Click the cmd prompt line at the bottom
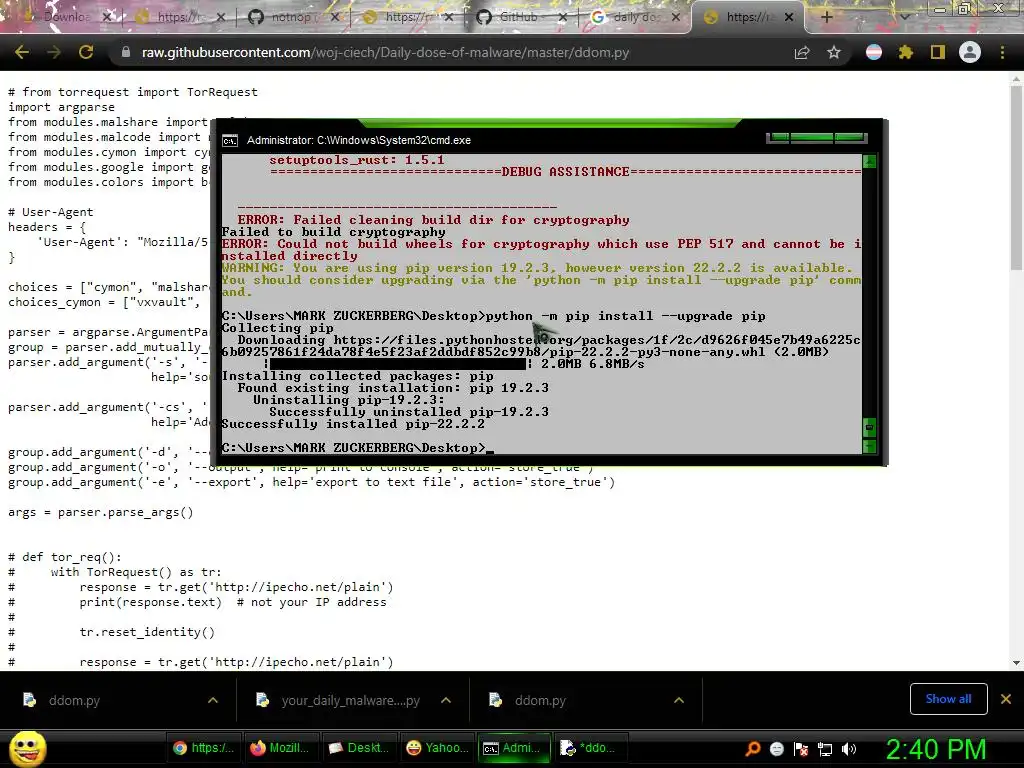Viewport: 1024px width, 768px height. click(x=357, y=448)
